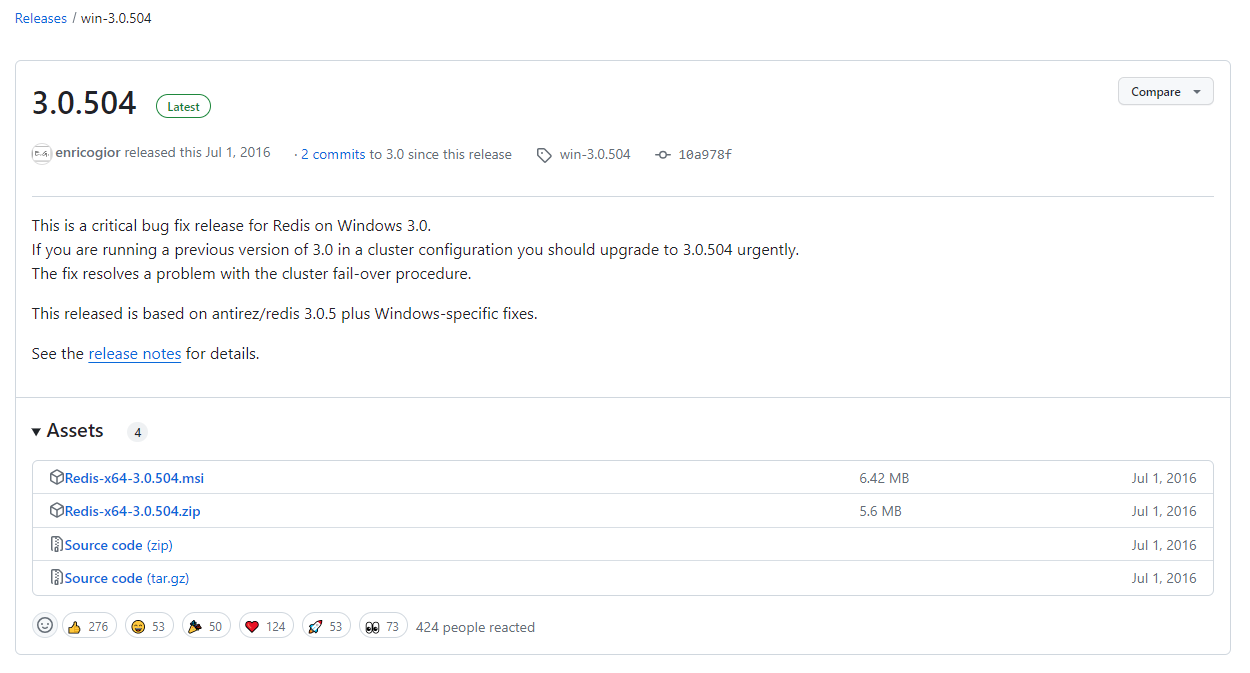Toggle the rocket reaction 53
The width and height of the screenshot is (1250, 673).
click(x=327, y=626)
